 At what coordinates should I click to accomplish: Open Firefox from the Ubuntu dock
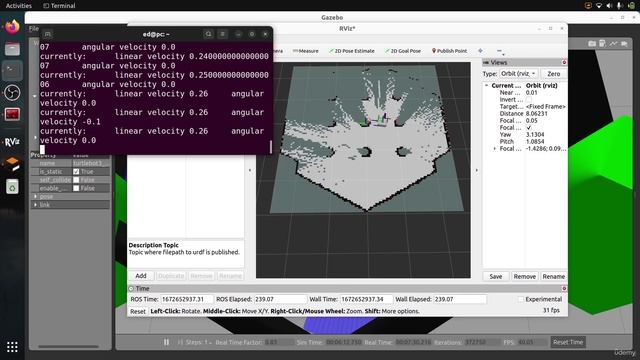12,27
